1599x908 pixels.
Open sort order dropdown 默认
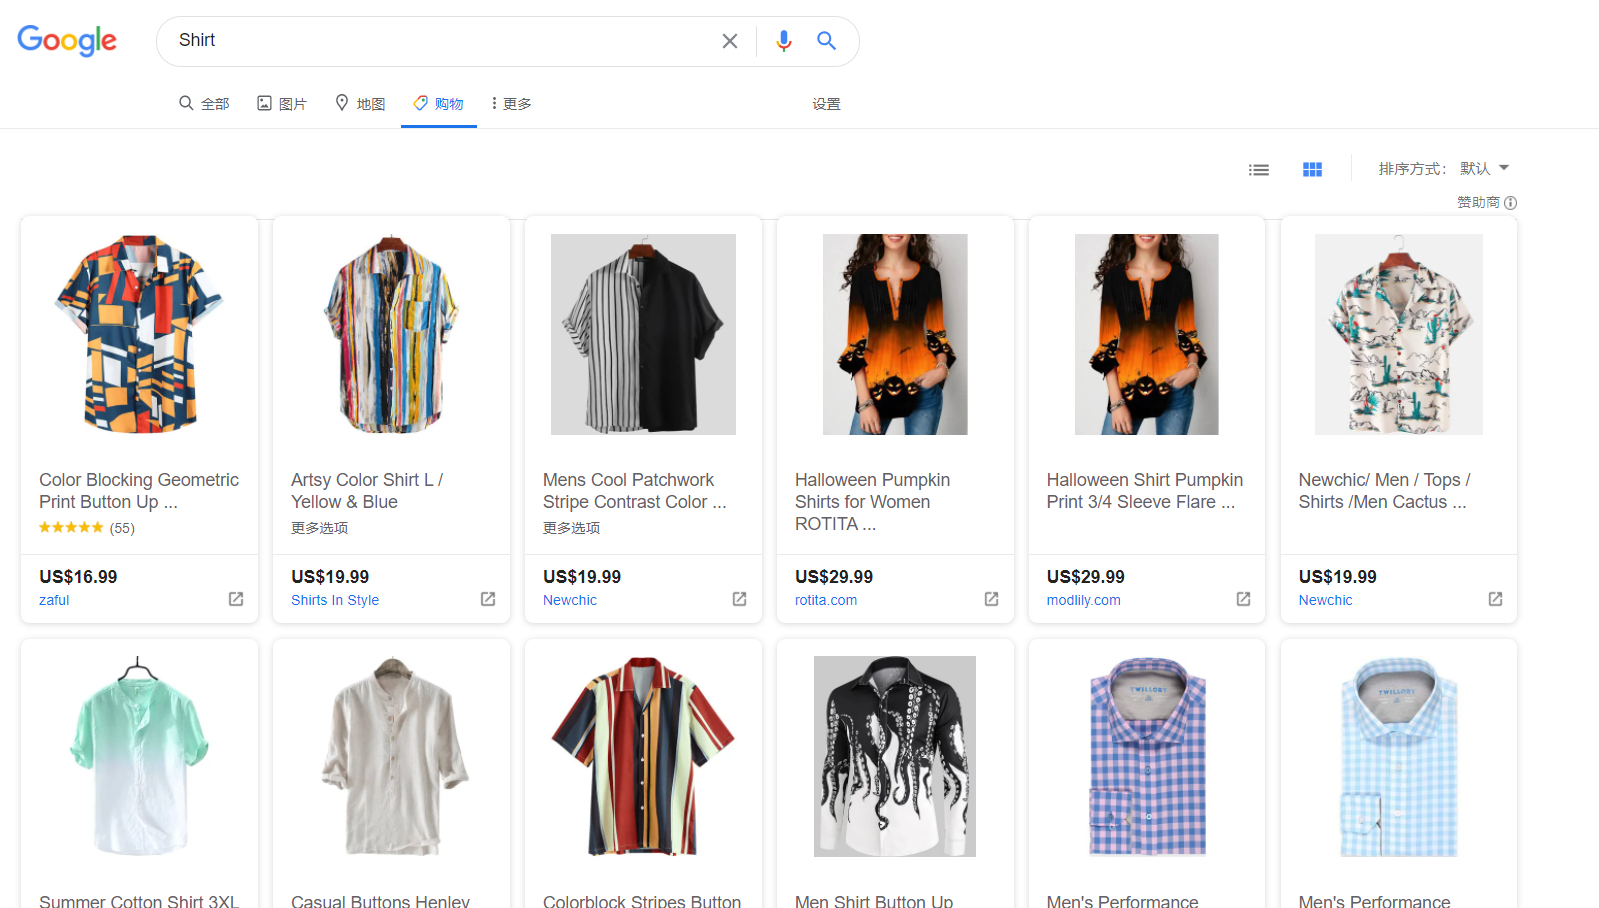[1484, 169]
